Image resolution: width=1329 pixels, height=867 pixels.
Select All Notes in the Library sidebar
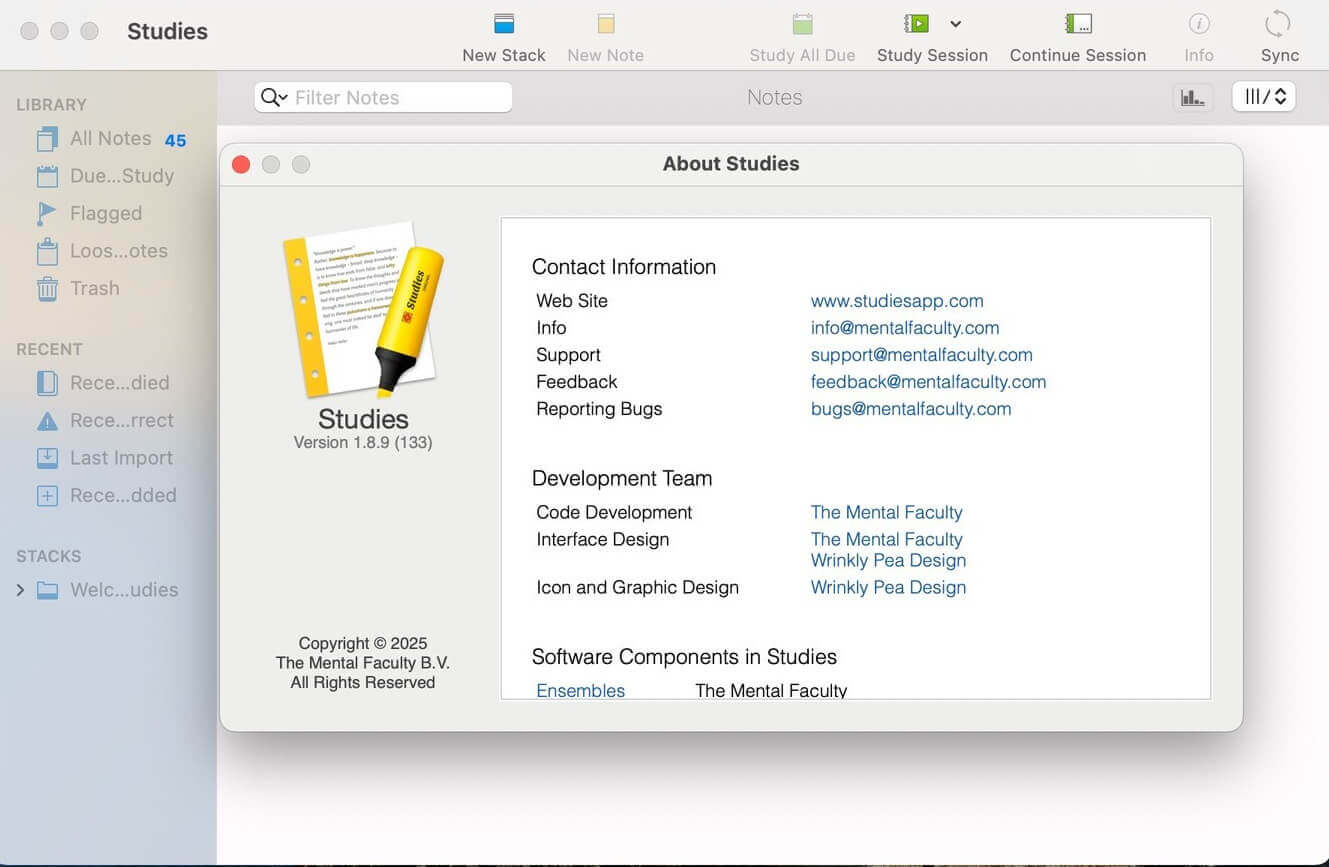coord(110,138)
